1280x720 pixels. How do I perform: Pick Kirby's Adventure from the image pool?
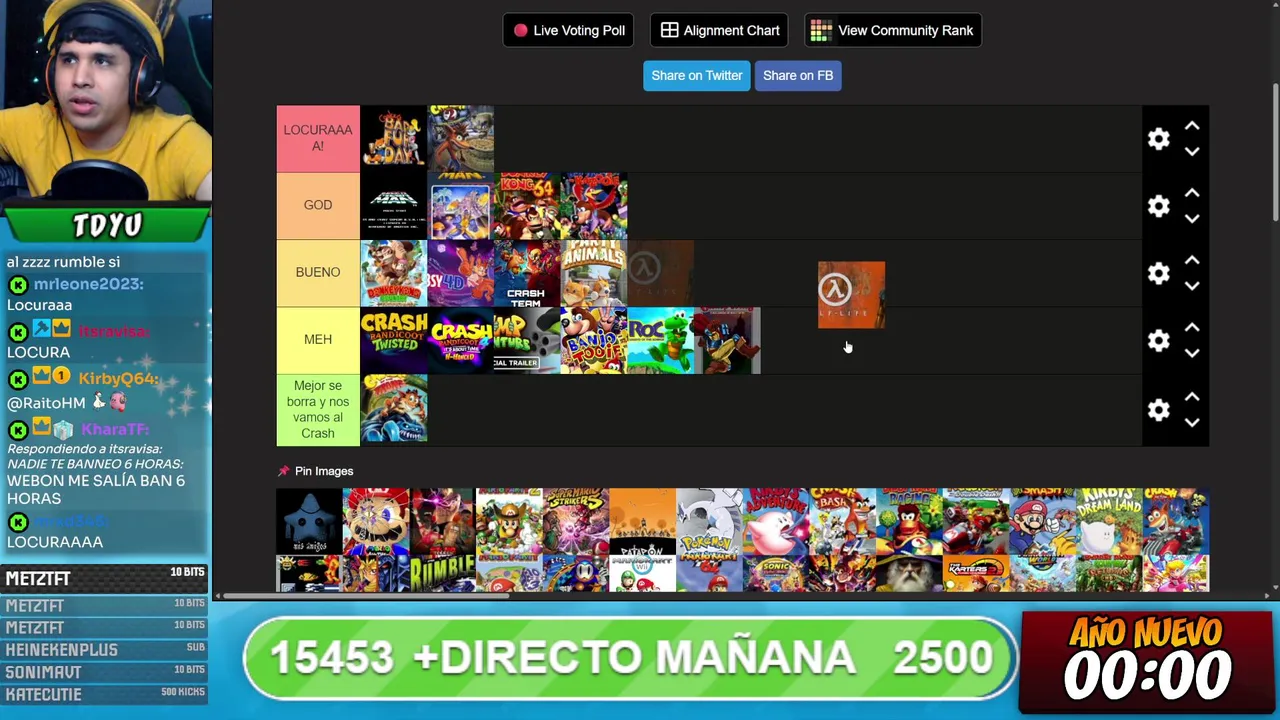776,522
